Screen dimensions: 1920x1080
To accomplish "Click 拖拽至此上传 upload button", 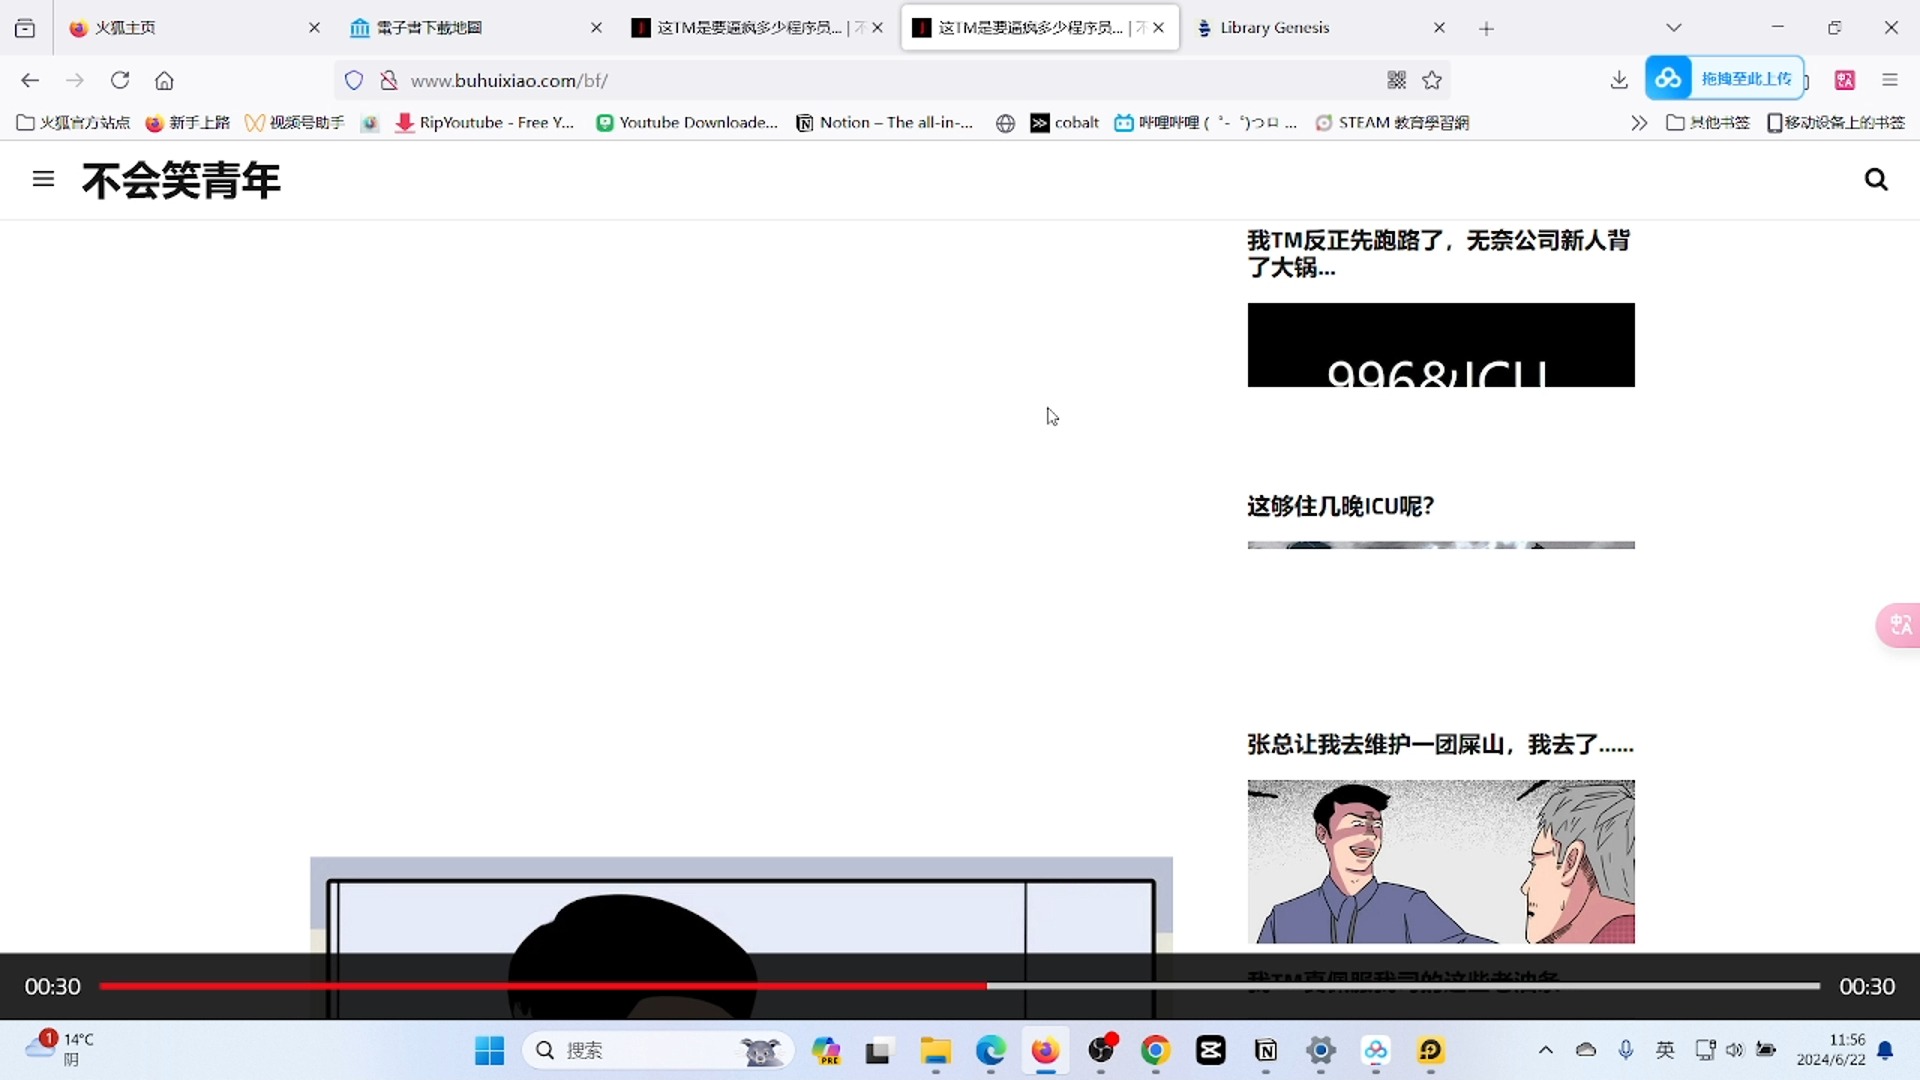I will point(1725,78).
